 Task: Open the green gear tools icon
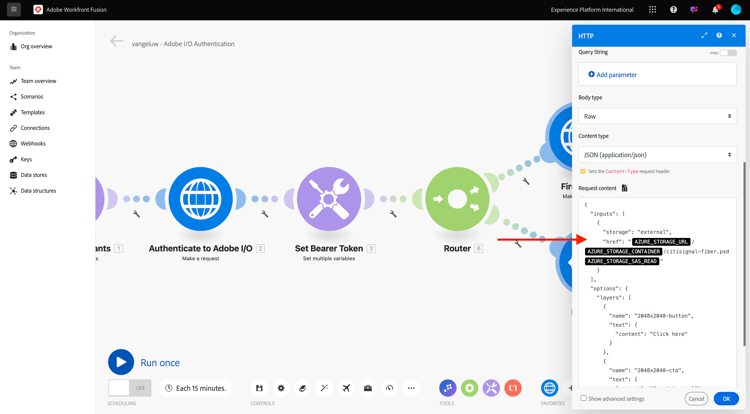(x=469, y=388)
